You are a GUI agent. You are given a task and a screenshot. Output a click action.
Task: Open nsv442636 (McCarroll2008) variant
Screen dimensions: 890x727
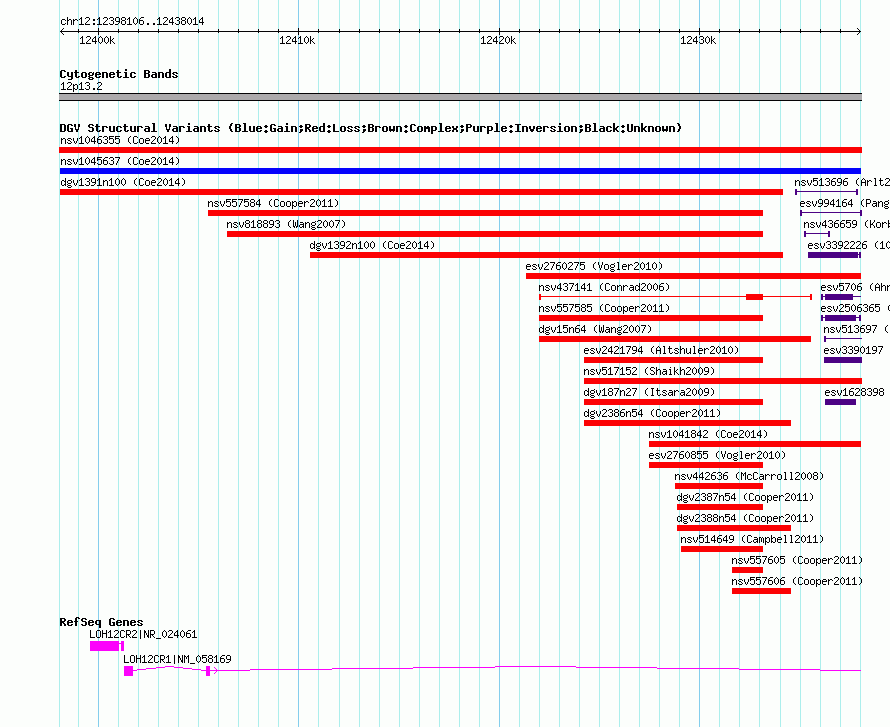click(x=719, y=486)
